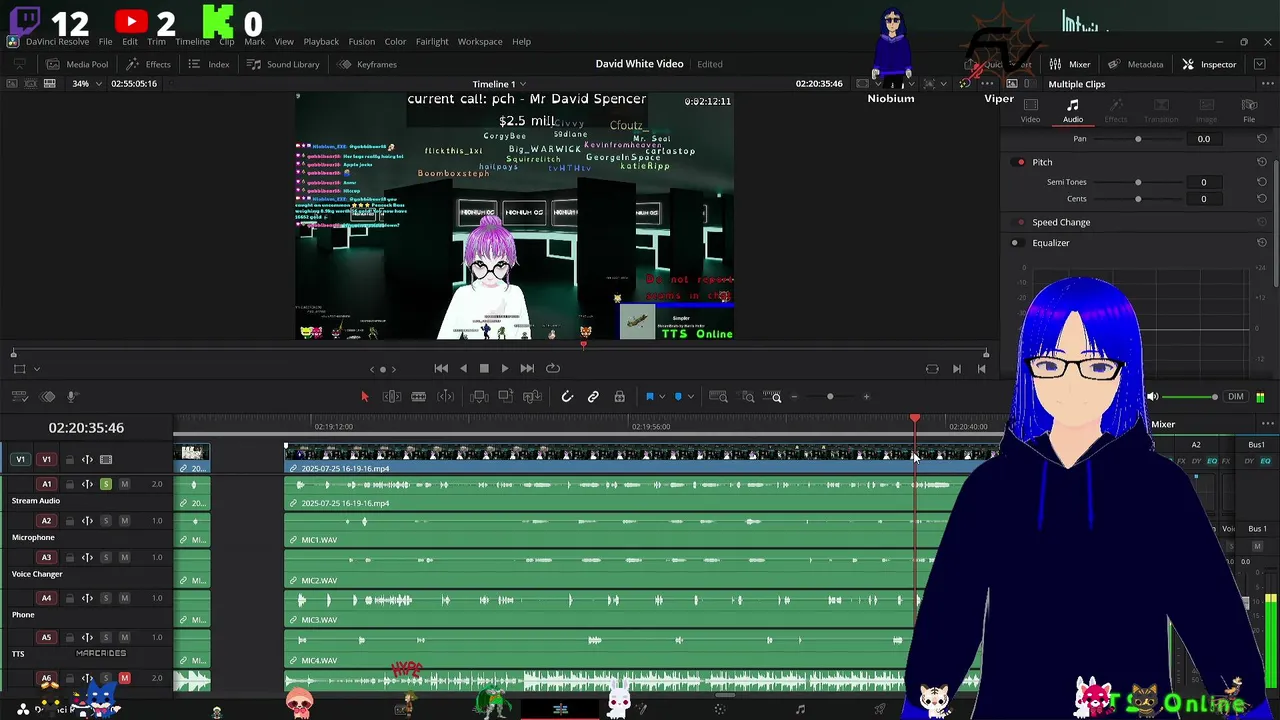Open the Mixer panel button

[x=1070, y=64]
